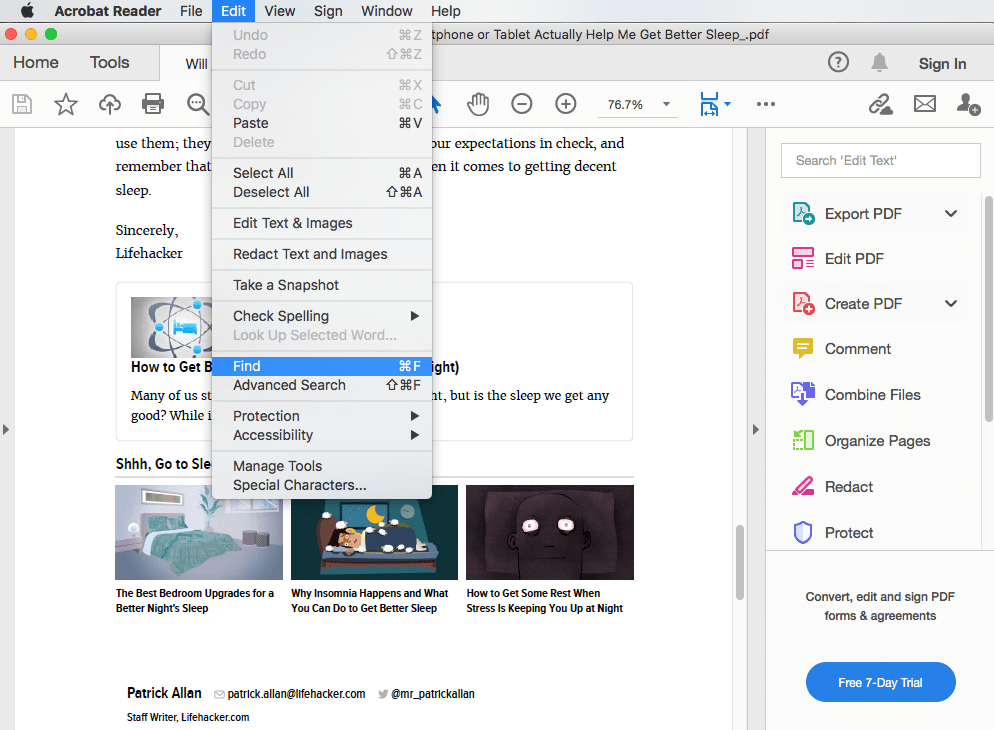The width and height of the screenshot is (994, 730).
Task: Open the View menu in menu bar
Action: pyautogui.click(x=280, y=11)
